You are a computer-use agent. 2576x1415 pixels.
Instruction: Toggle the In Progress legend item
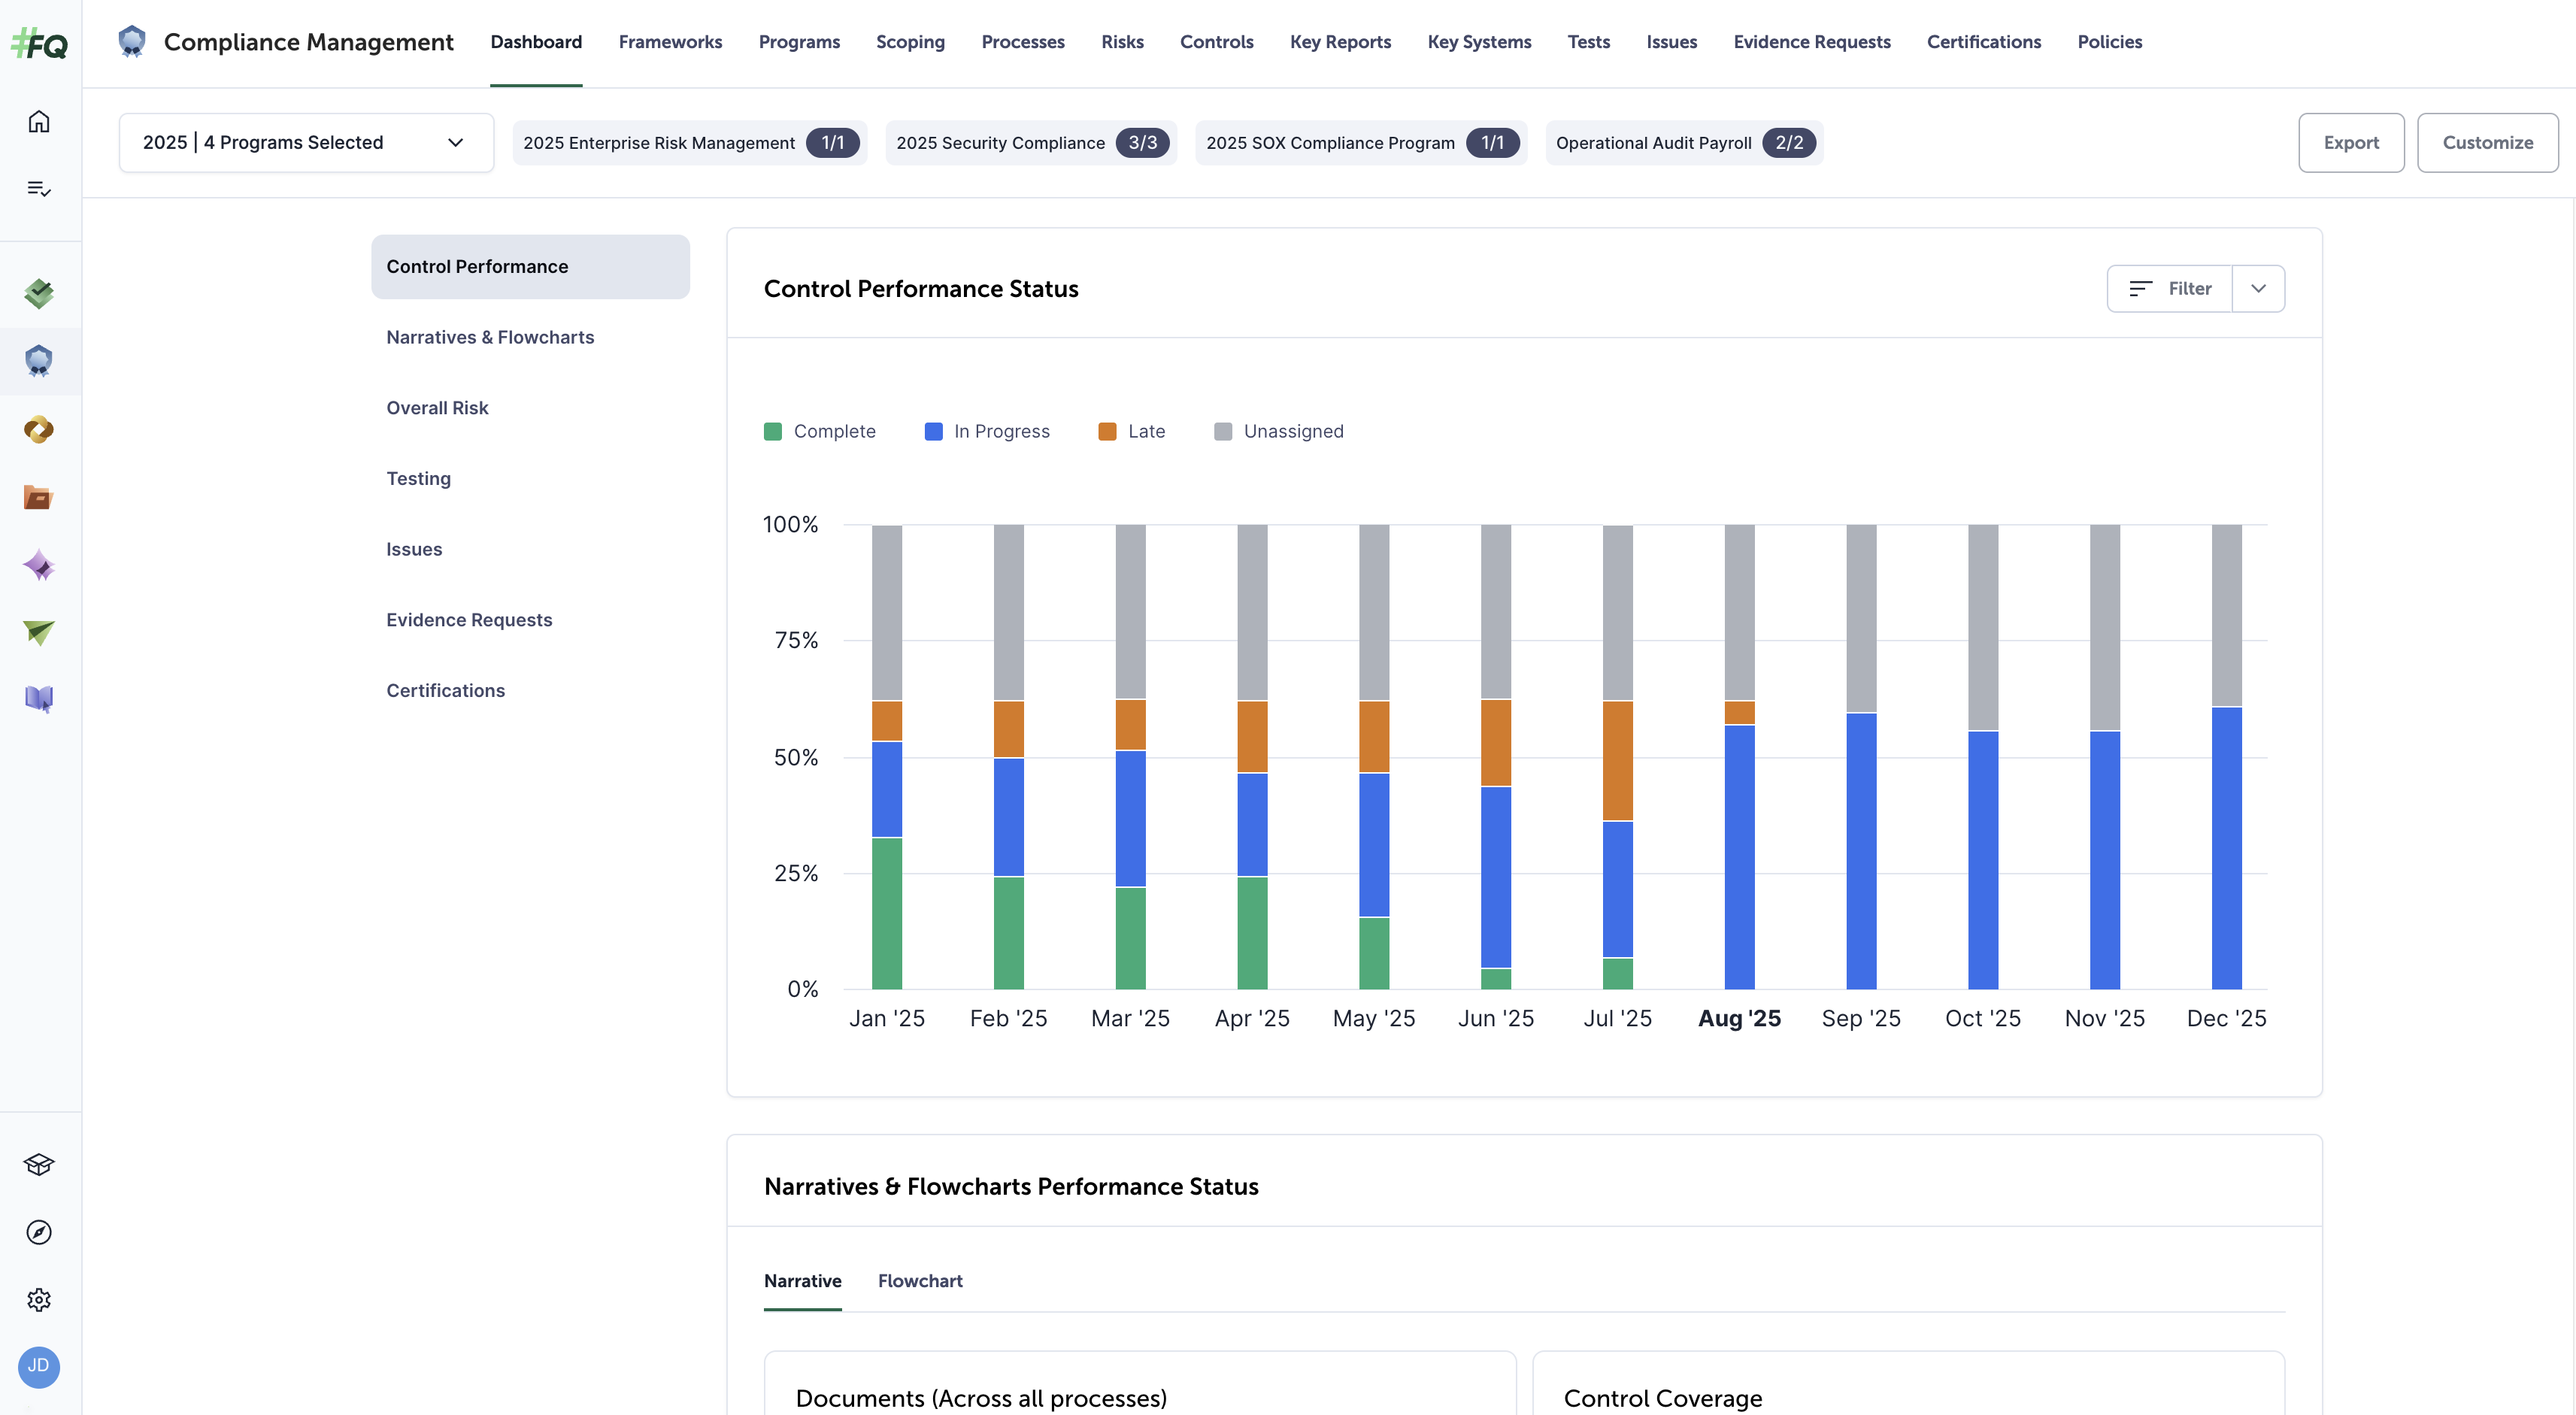(986, 431)
